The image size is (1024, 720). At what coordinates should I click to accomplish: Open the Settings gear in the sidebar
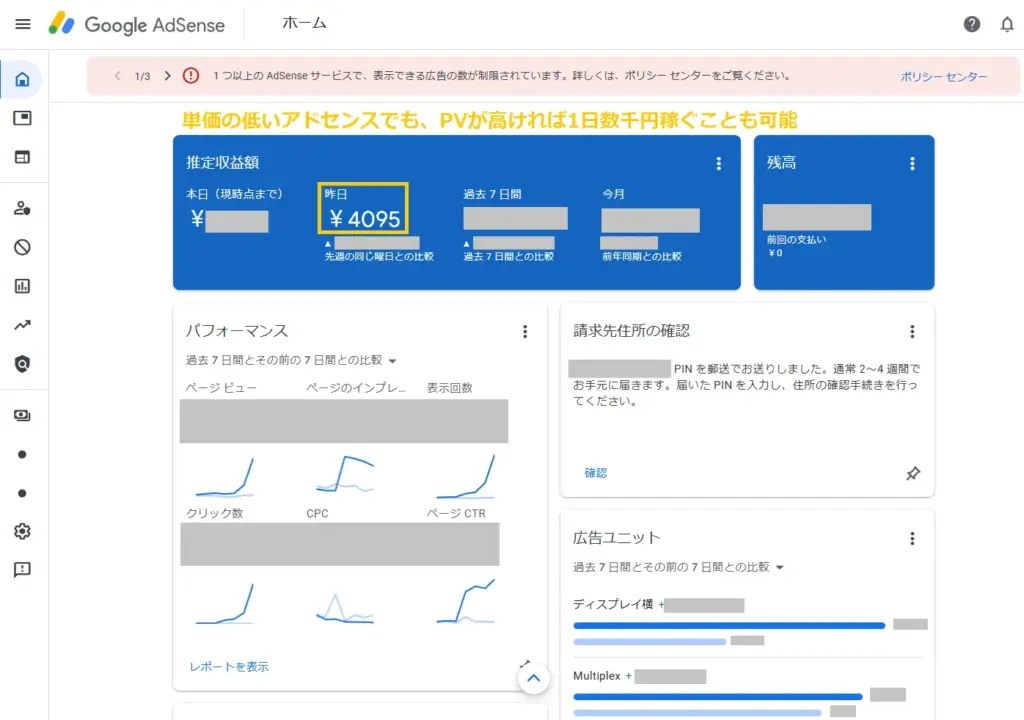click(x=22, y=531)
